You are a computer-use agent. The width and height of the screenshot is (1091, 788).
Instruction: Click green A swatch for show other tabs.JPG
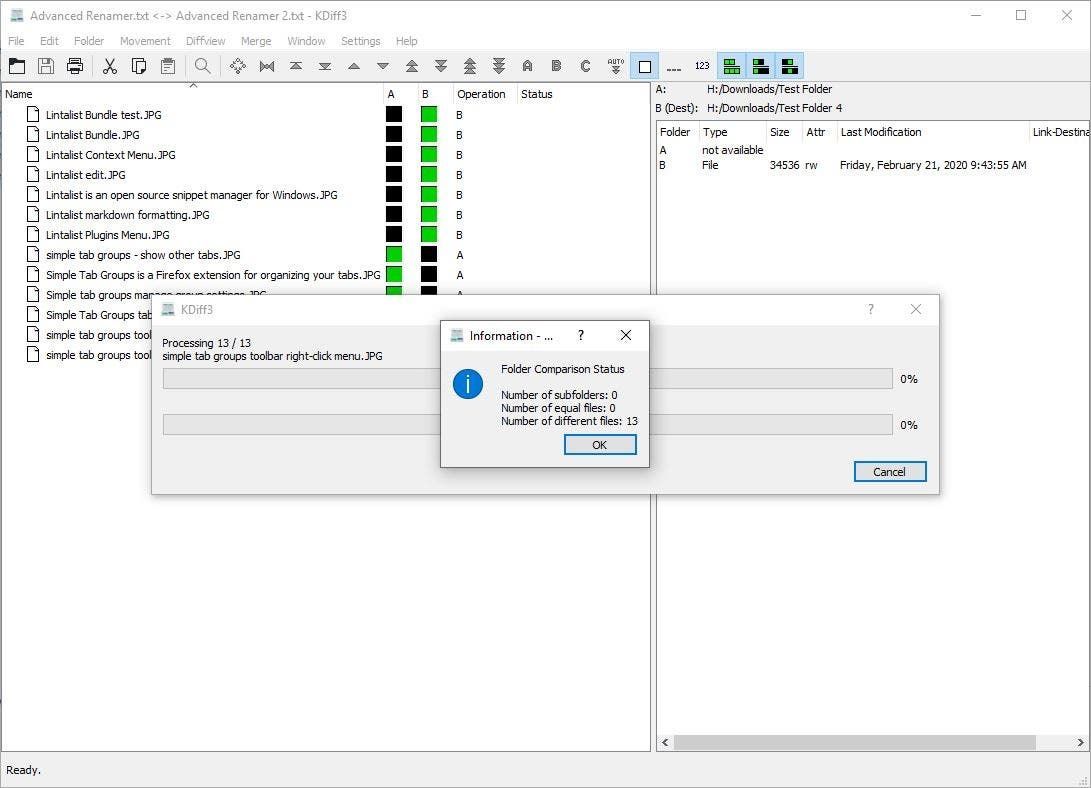(x=394, y=255)
